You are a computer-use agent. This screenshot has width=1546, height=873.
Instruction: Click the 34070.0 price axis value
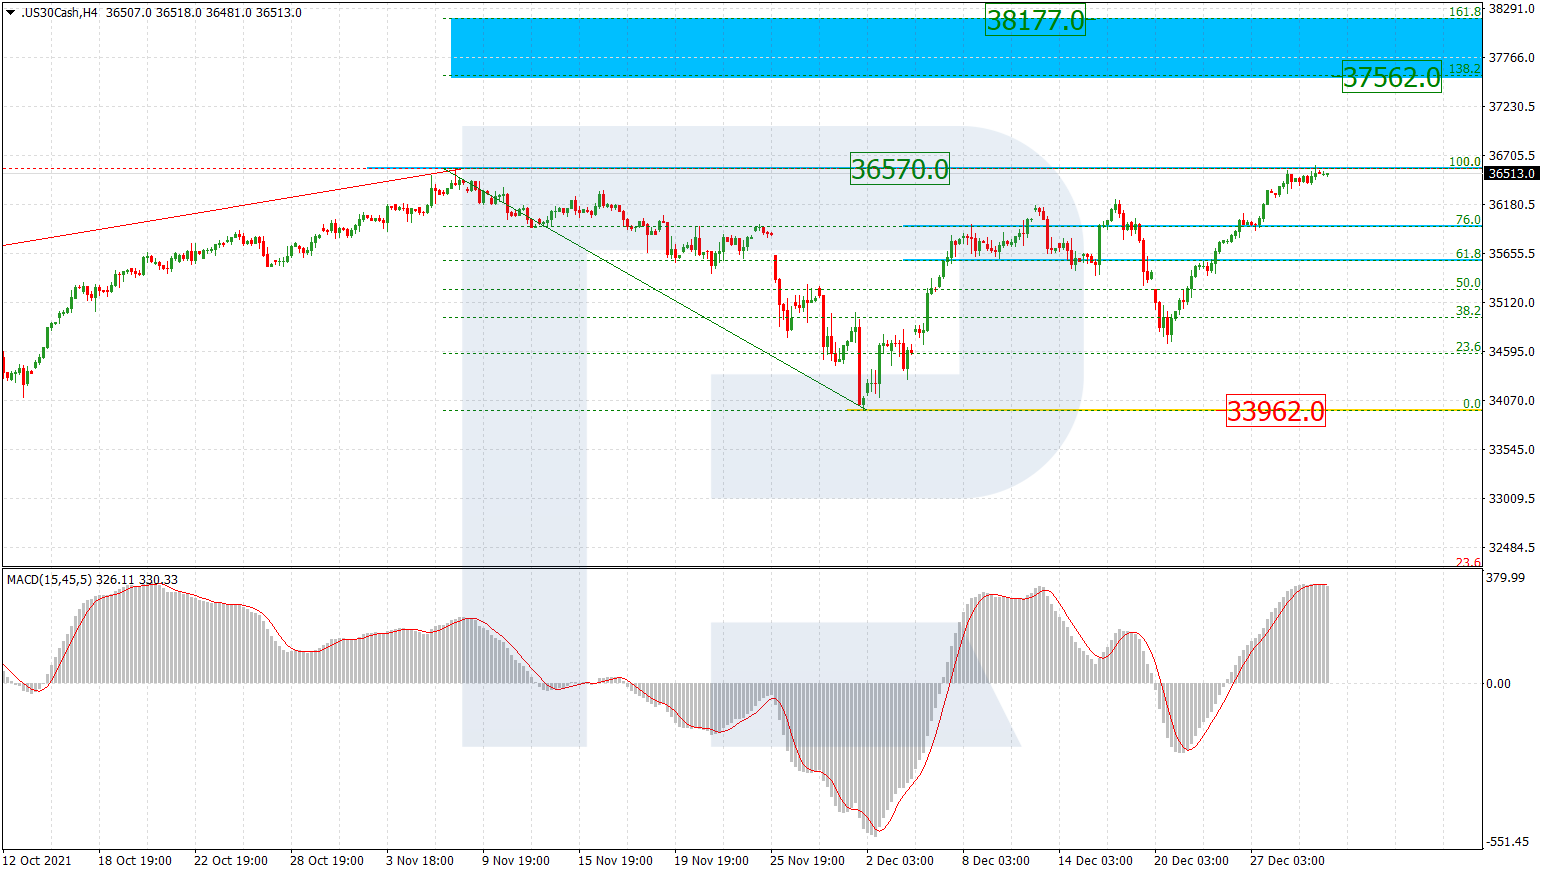(x=1511, y=401)
